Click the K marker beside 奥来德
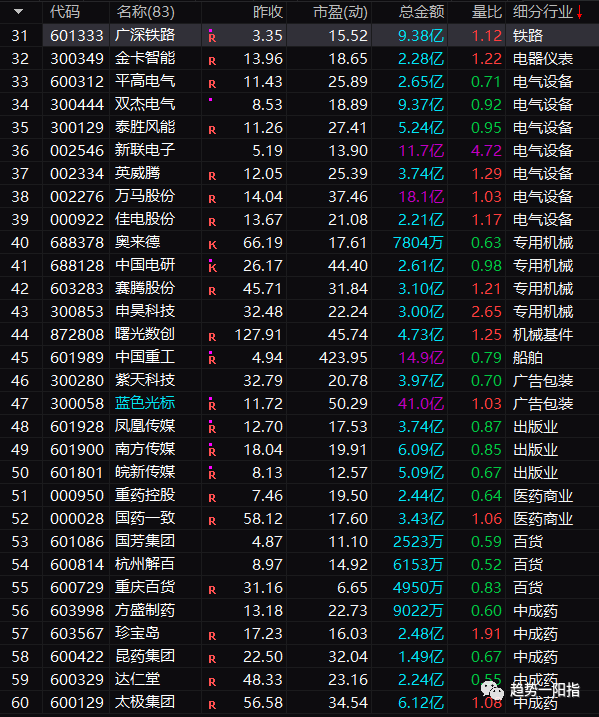The height and width of the screenshot is (717, 599). coord(212,245)
